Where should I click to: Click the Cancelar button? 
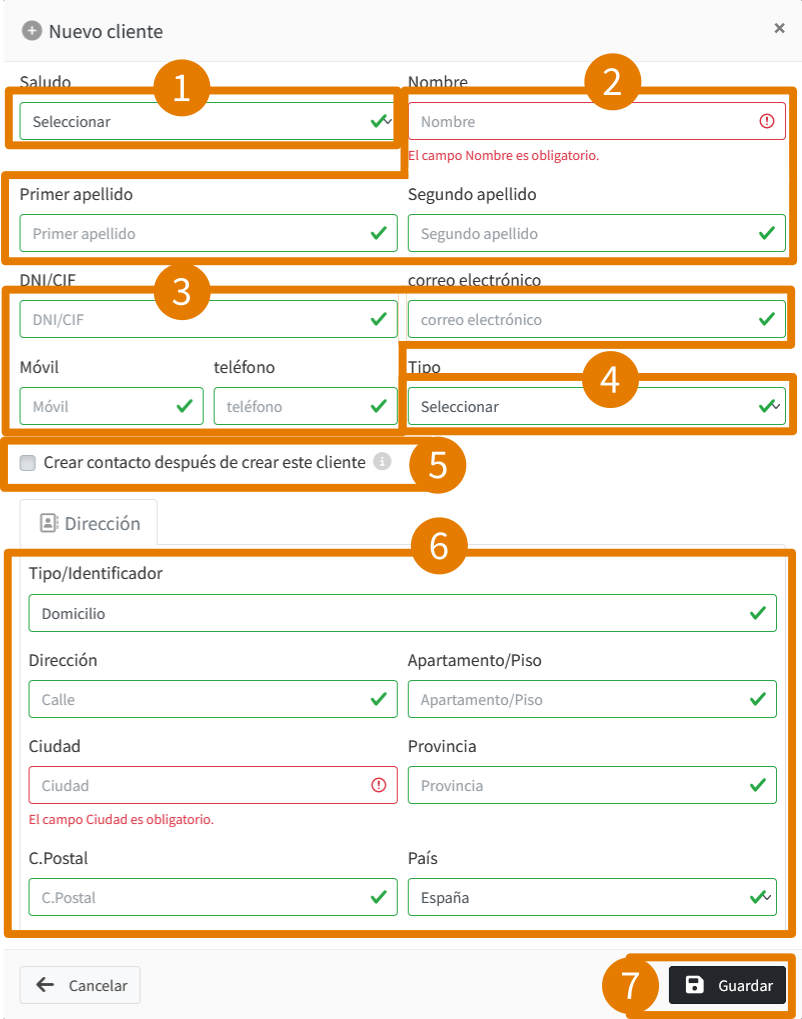coord(80,985)
